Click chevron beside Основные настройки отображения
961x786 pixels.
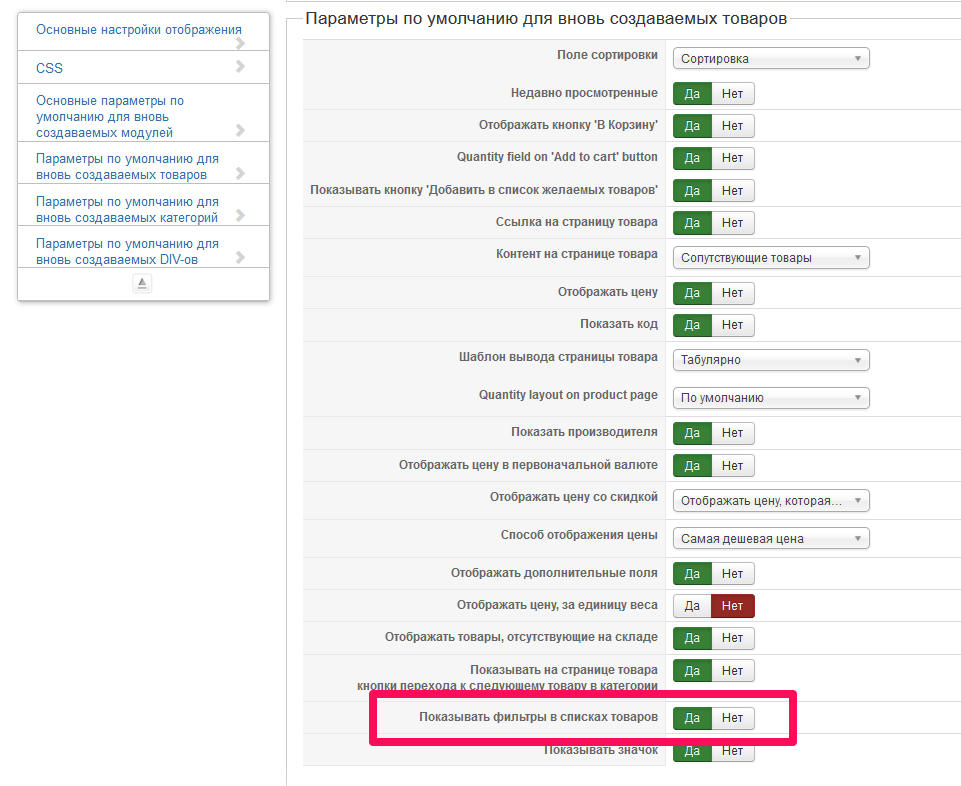click(240, 43)
